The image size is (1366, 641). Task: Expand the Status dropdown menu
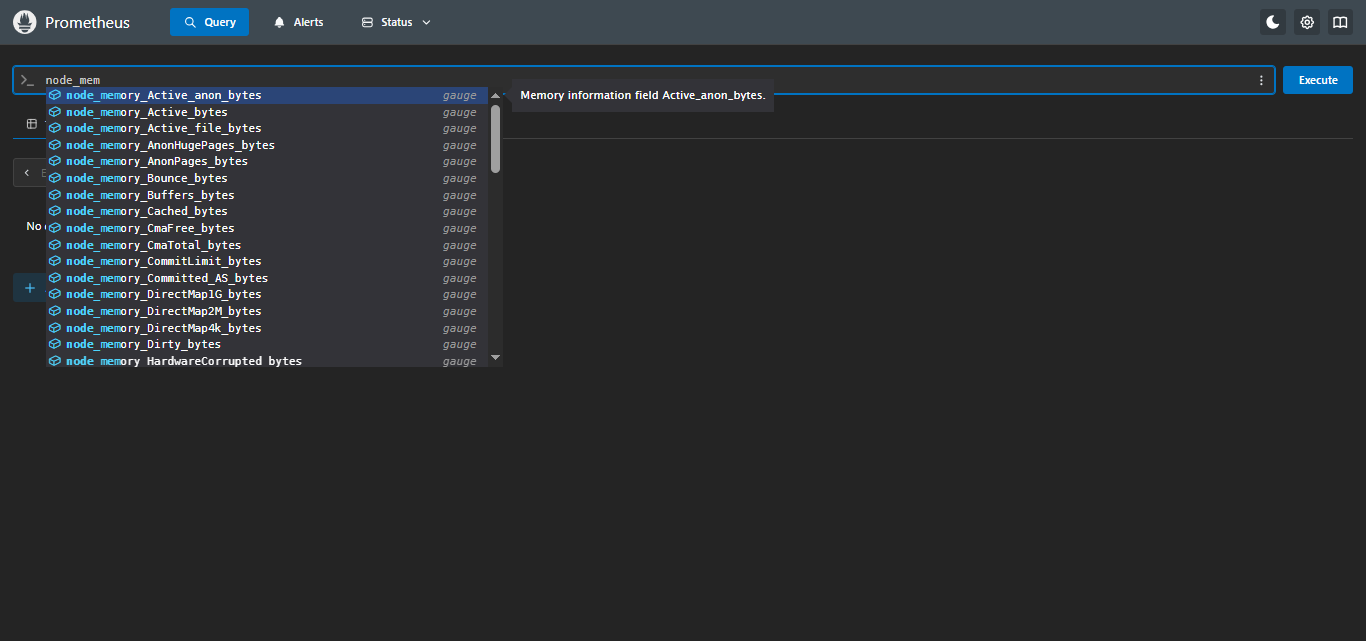click(x=396, y=22)
